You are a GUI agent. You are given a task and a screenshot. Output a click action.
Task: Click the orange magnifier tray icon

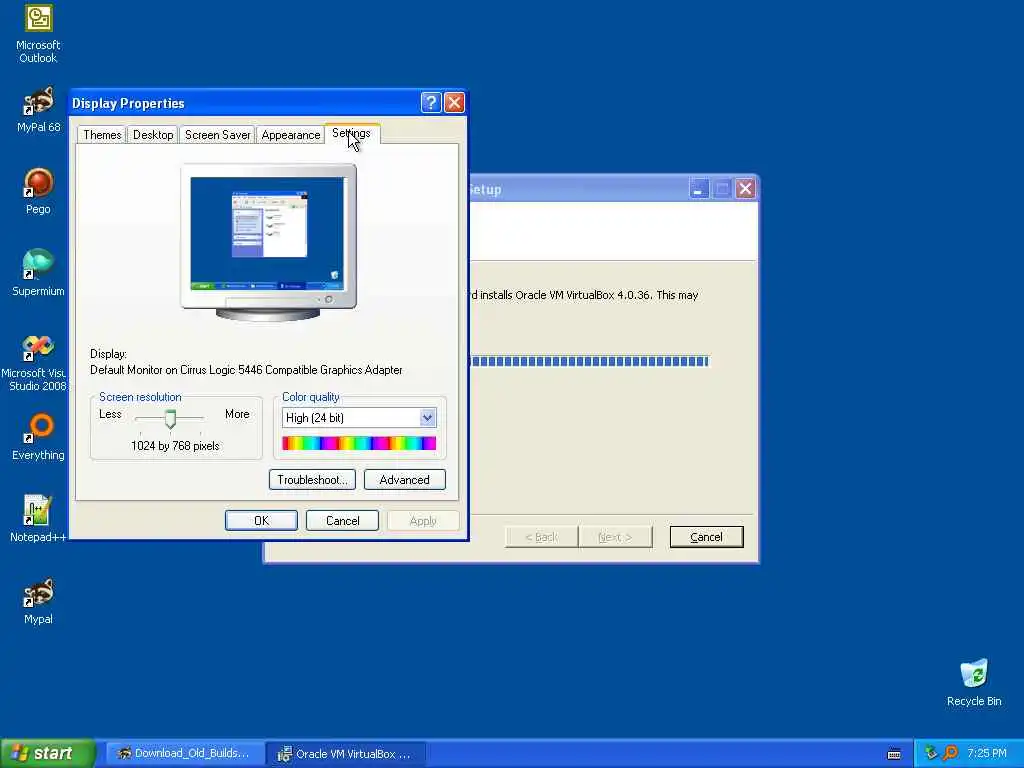click(x=950, y=753)
